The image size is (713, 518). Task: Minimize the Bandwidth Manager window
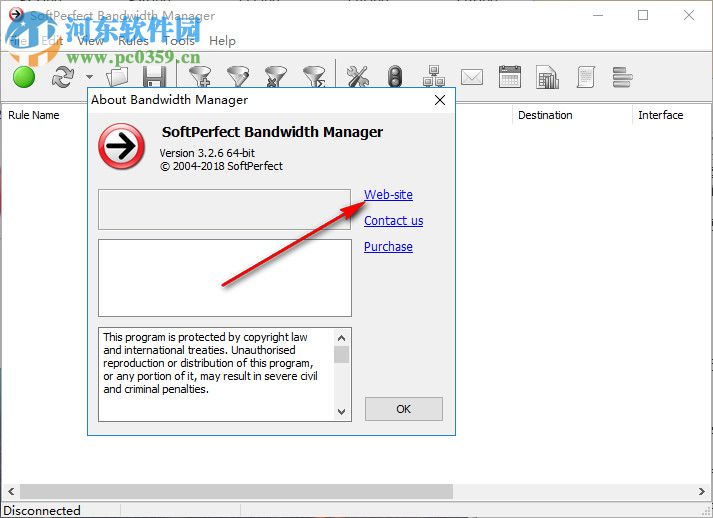coord(598,15)
